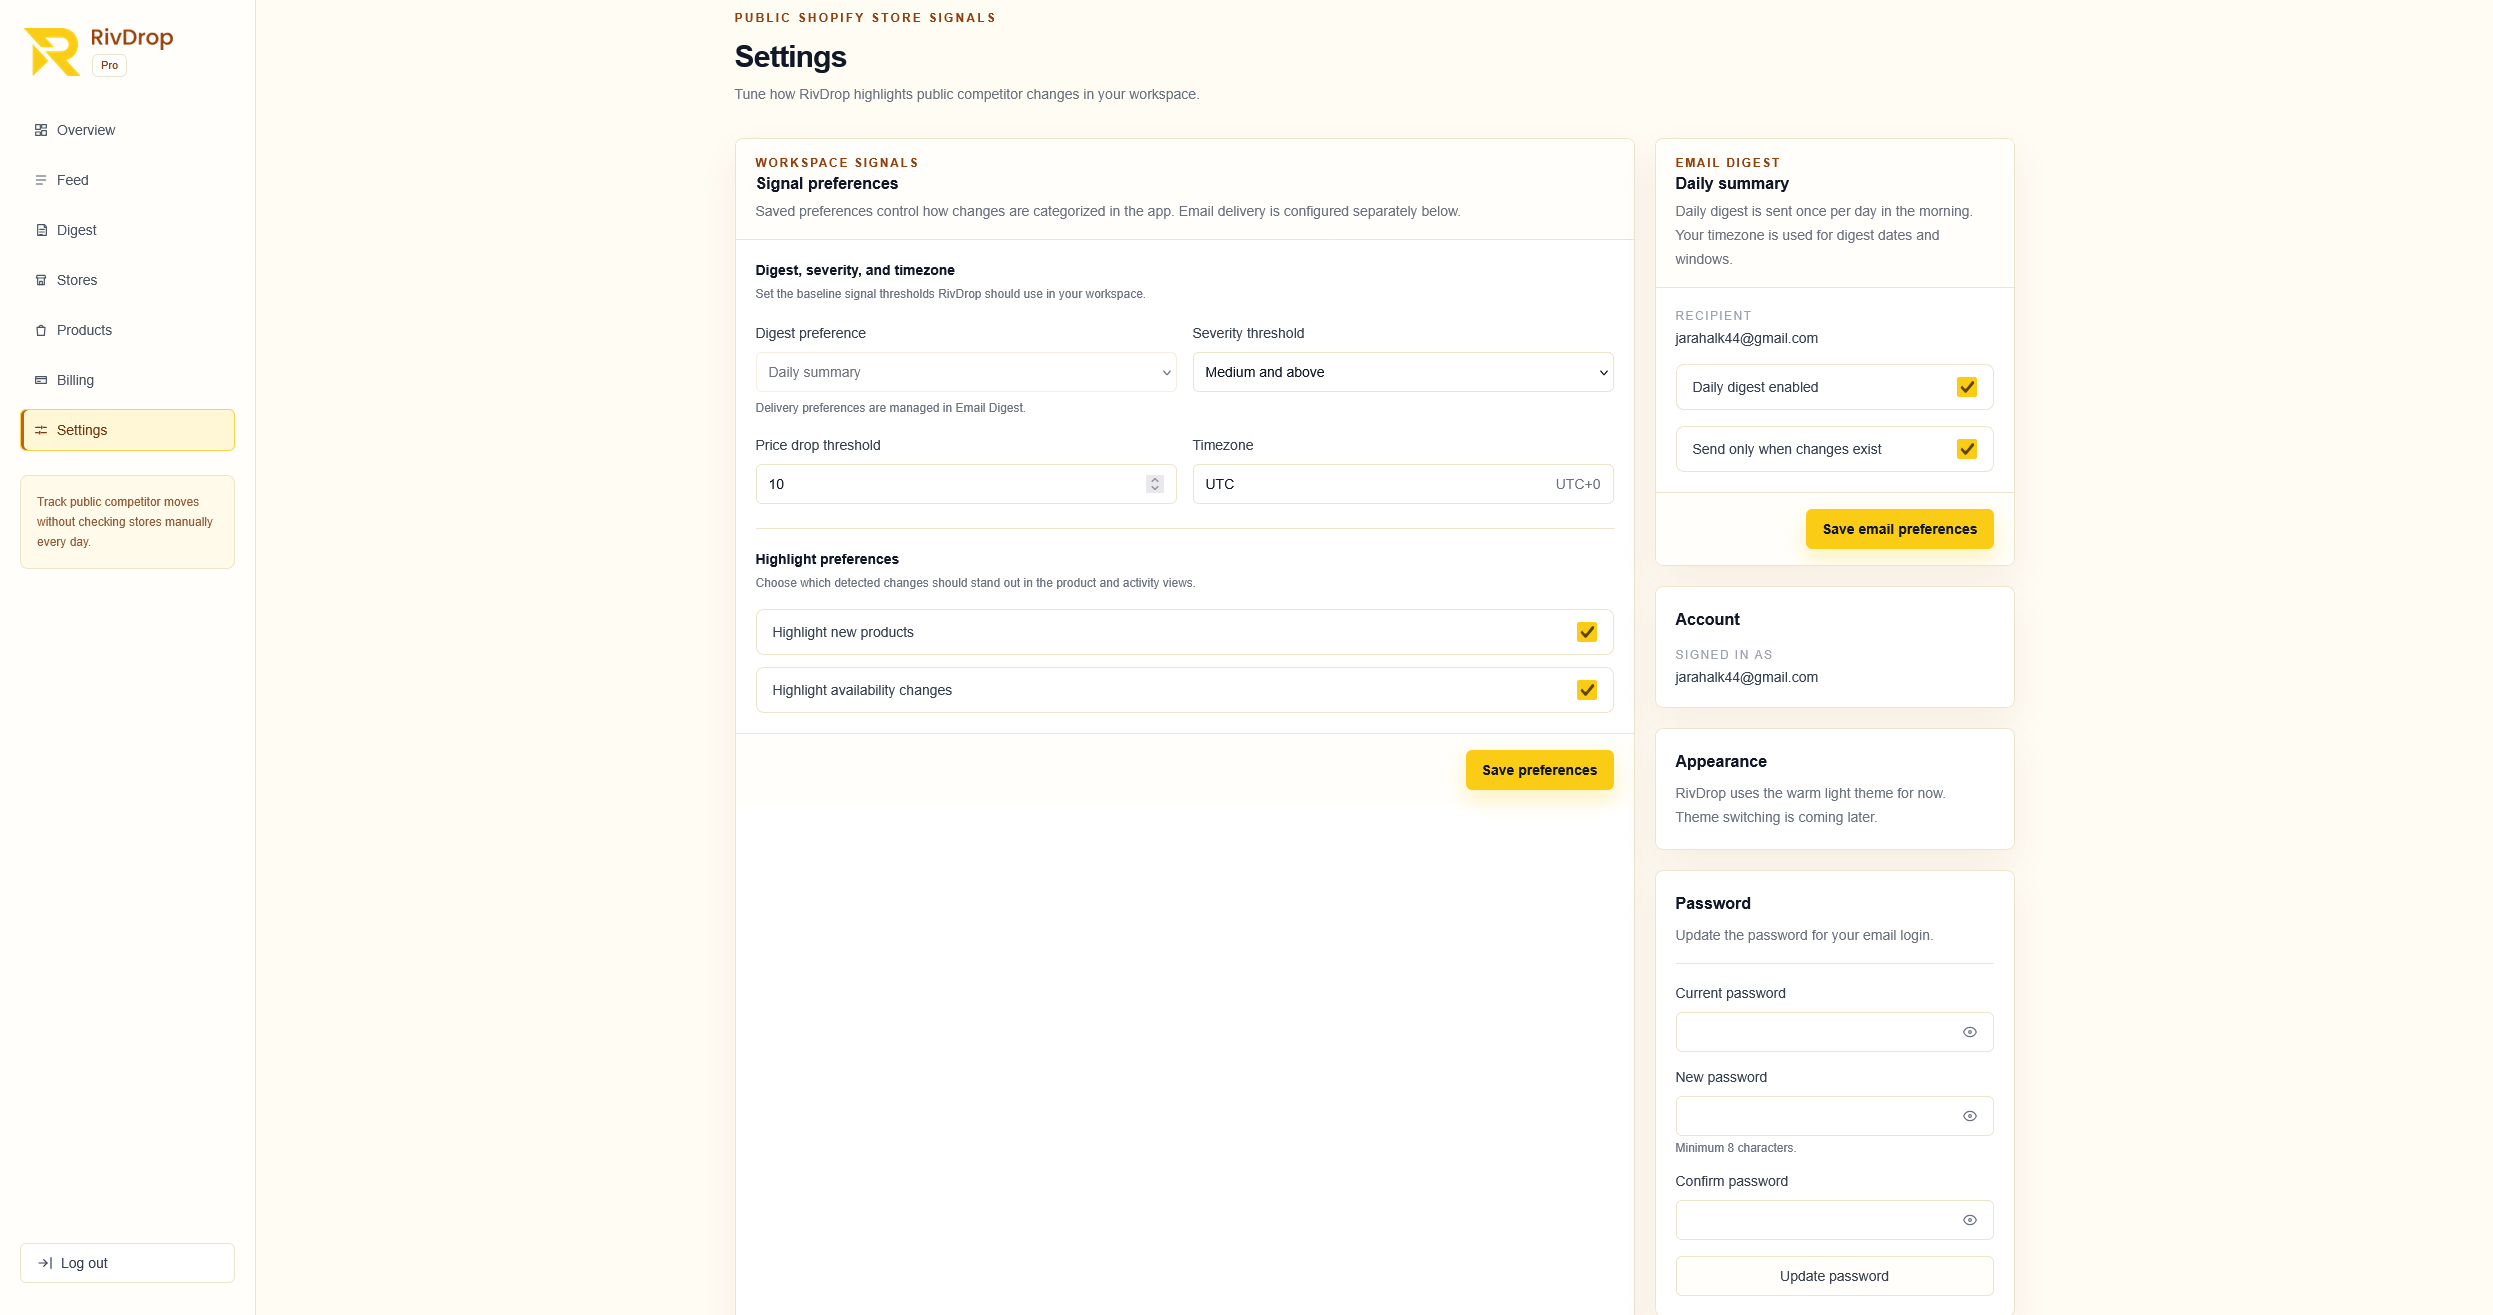The height and width of the screenshot is (1315, 2493).
Task: Open the Severity threshold dropdown
Action: 1402,372
